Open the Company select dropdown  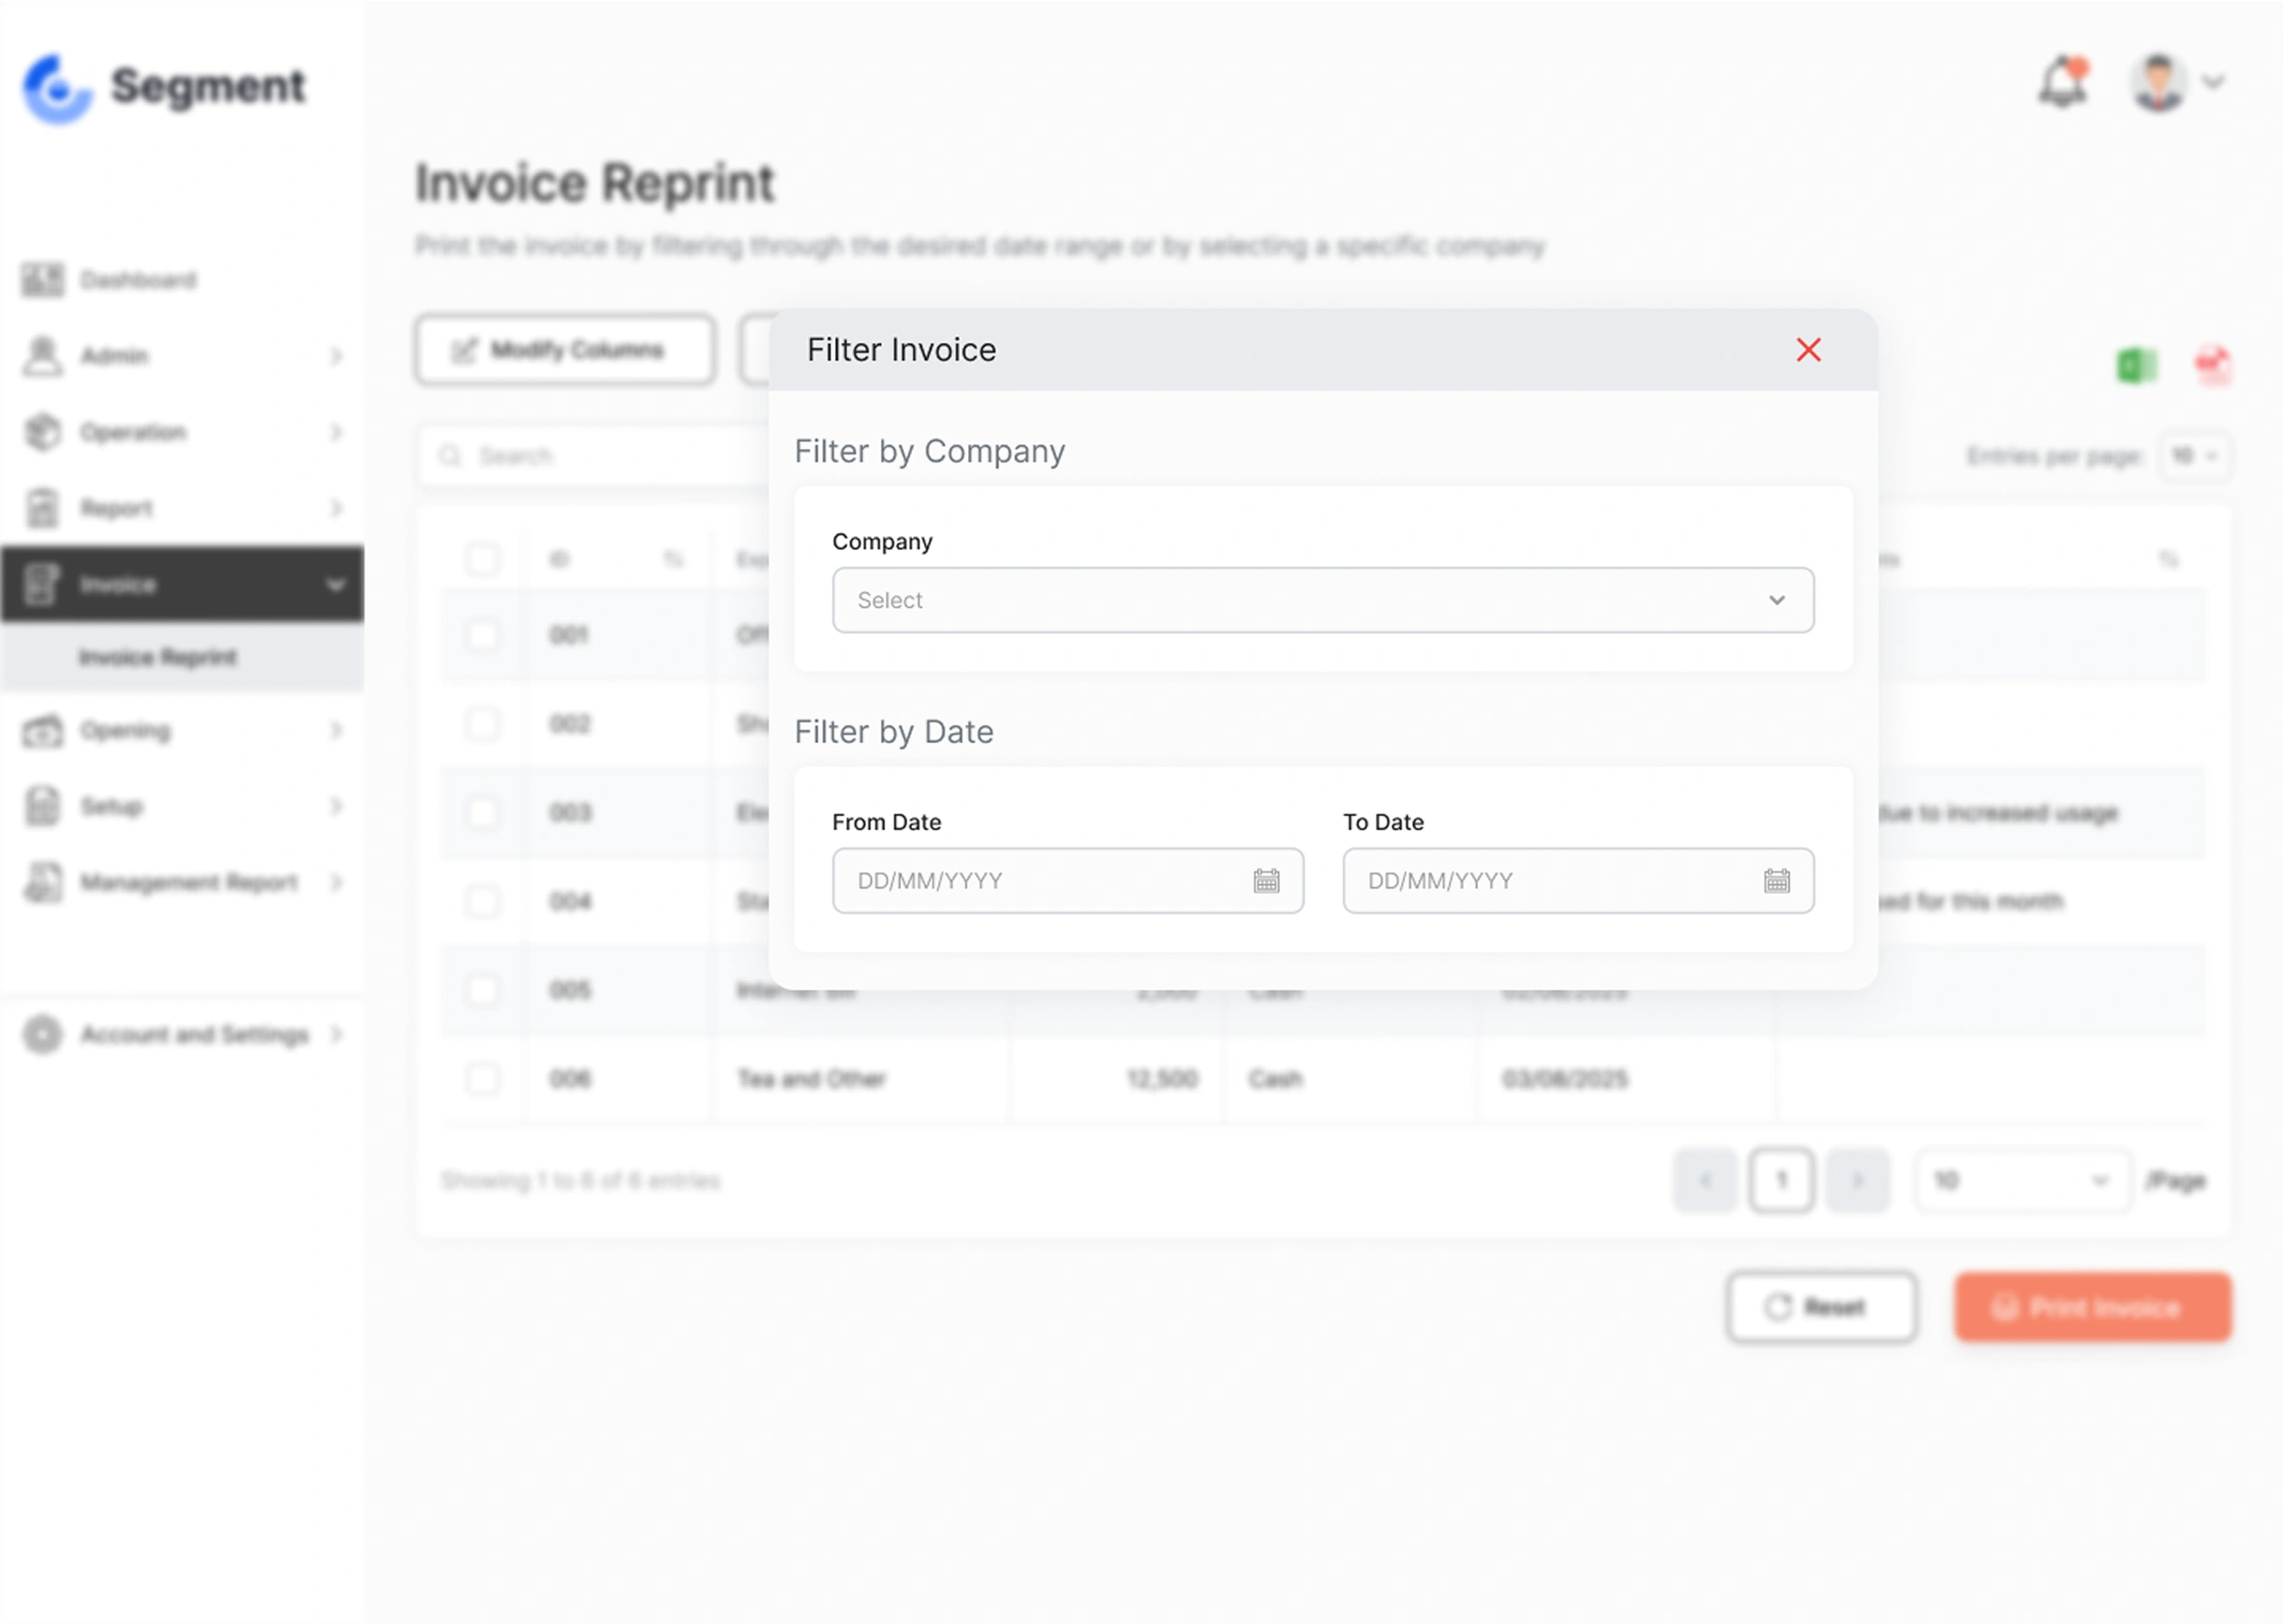[x=1322, y=600]
